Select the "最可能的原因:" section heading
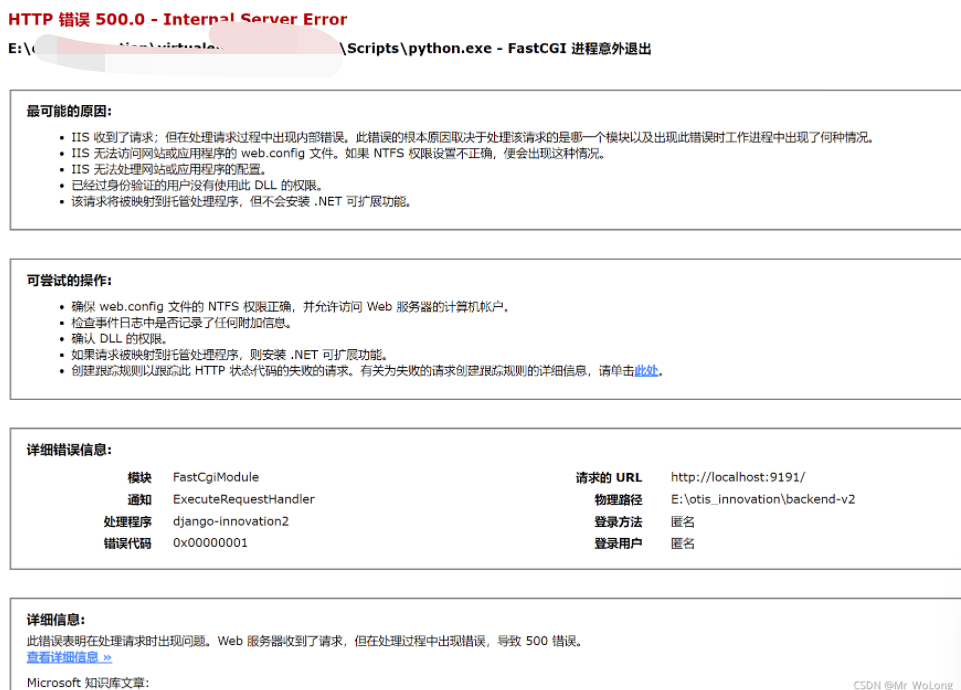 68,111
